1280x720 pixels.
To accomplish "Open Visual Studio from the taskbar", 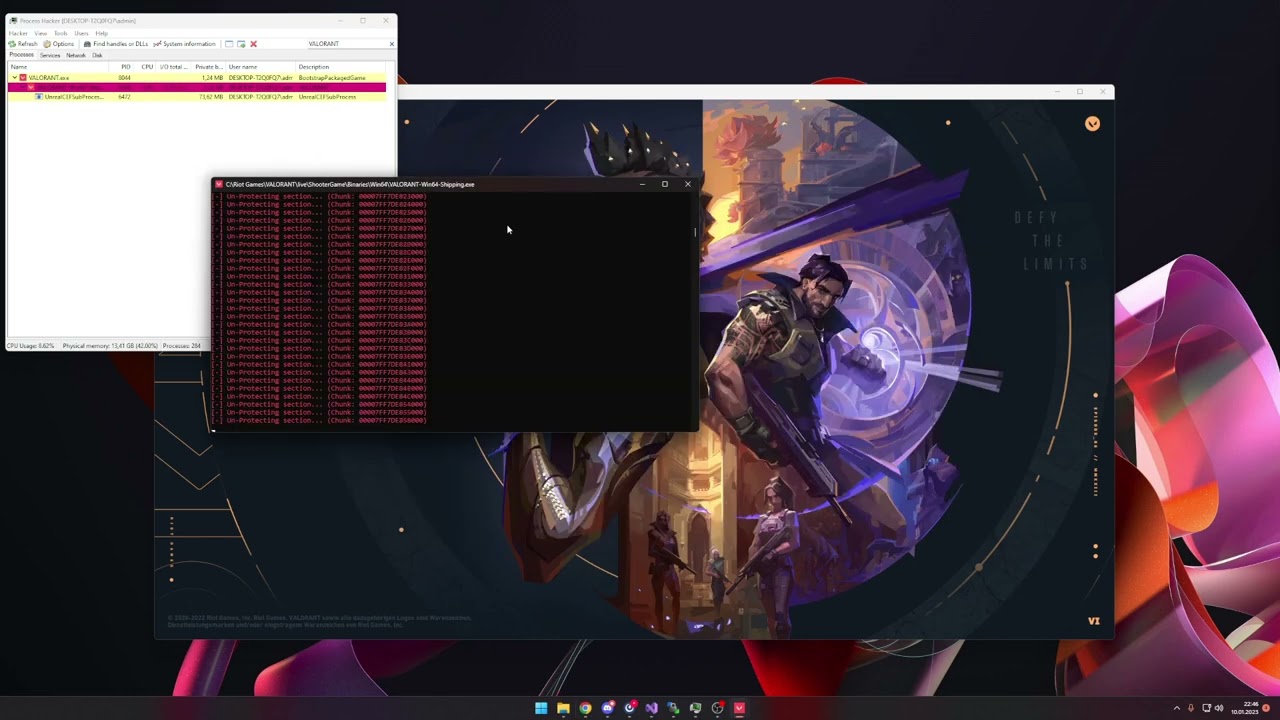I will [x=651, y=708].
